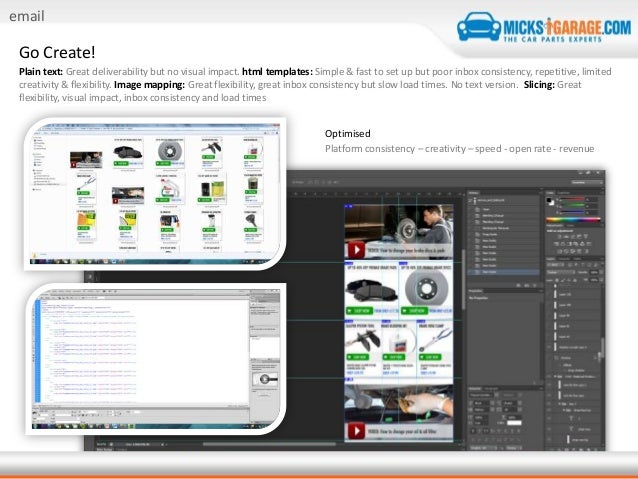This screenshot has height=479, width=638.
Task: Click the brake pads product image on canvas
Action: tap(371, 289)
